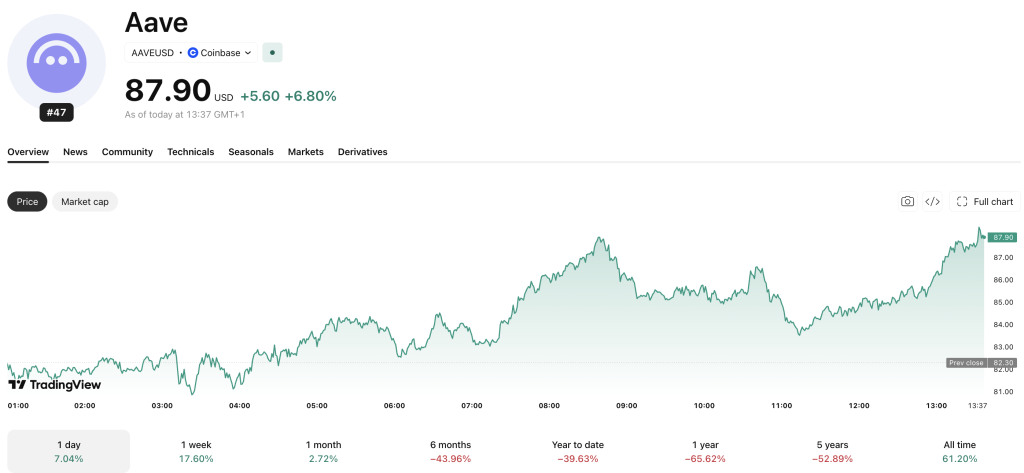
Task: Switch to Price chart view
Action: (27, 202)
